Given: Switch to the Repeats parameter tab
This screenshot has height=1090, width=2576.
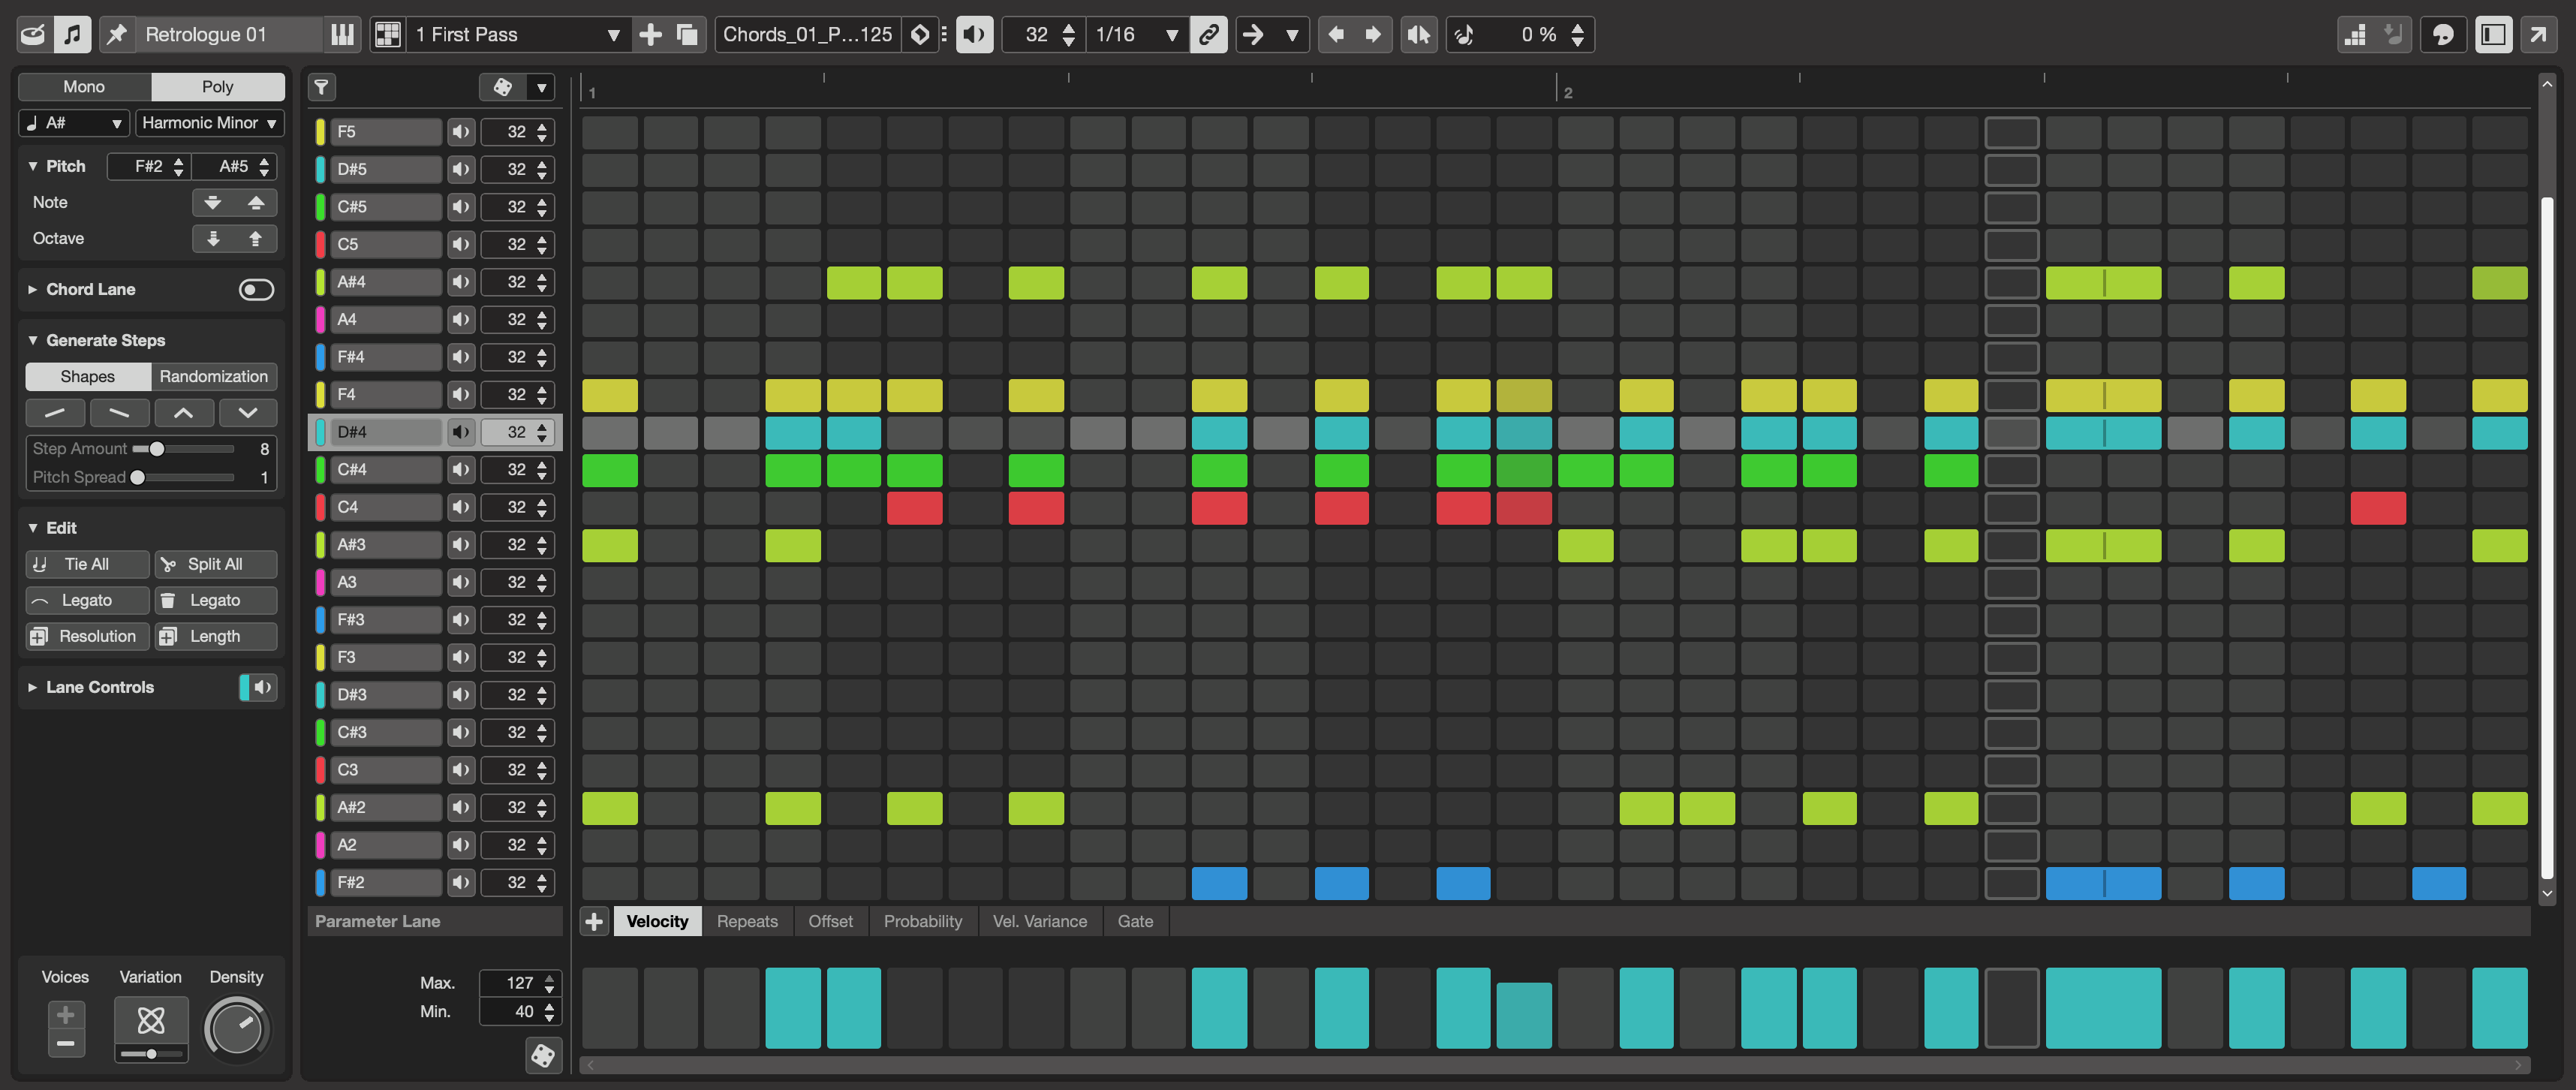Looking at the screenshot, I should click(x=747, y=921).
